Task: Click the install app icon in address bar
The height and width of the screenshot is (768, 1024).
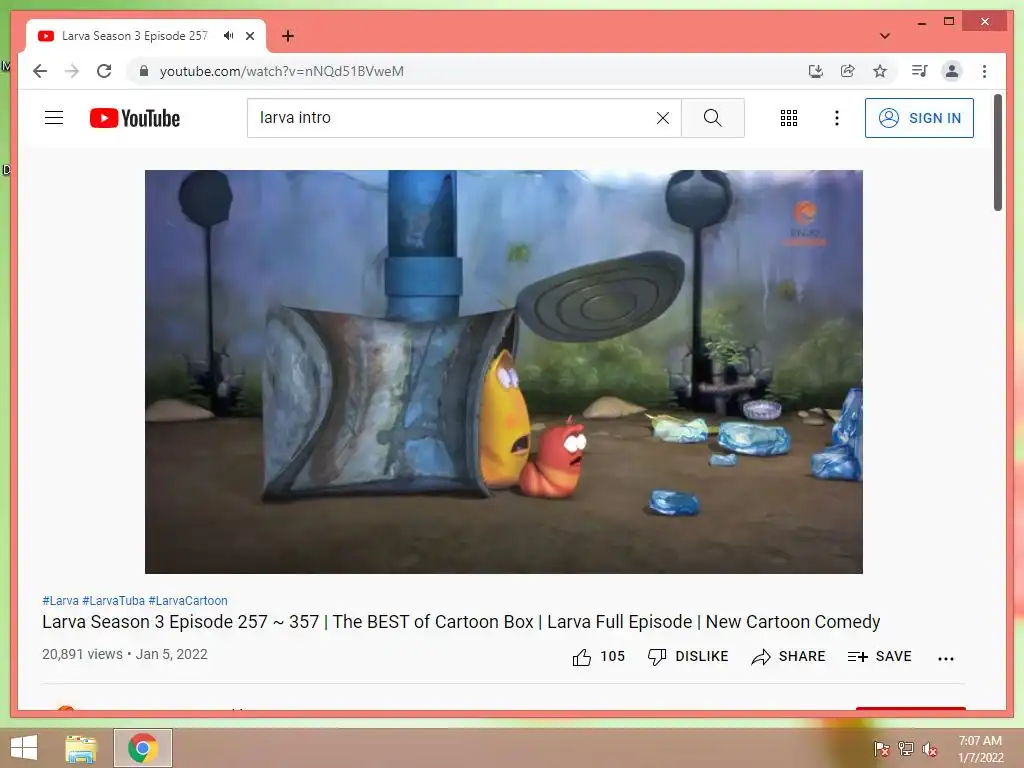Action: pyautogui.click(x=815, y=71)
